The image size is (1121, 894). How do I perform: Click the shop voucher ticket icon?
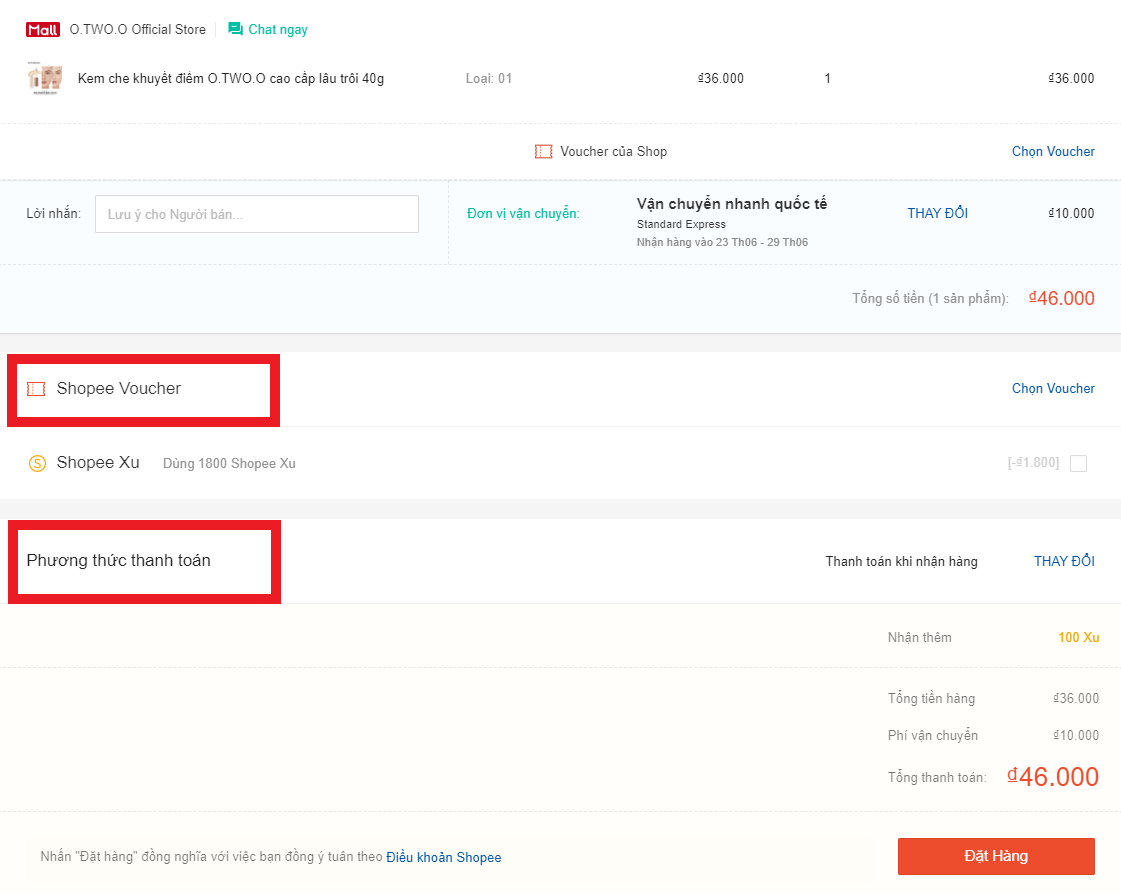pyautogui.click(x=543, y=152)
